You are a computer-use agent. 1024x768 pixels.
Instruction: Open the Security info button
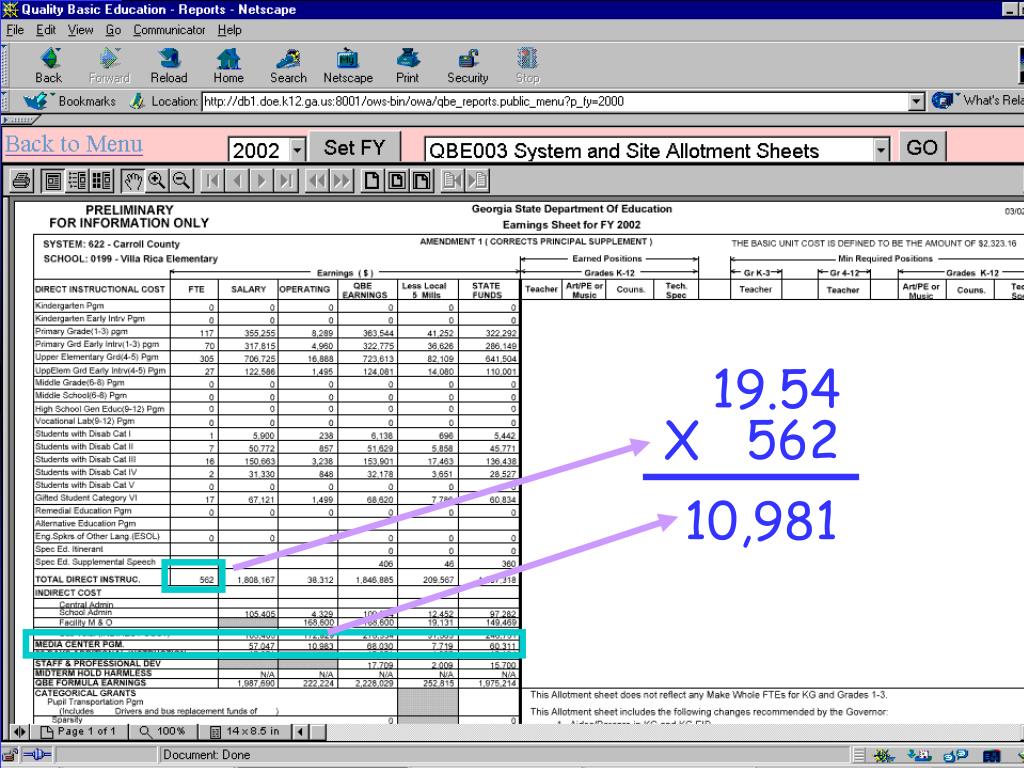click(x=468, y=66)
